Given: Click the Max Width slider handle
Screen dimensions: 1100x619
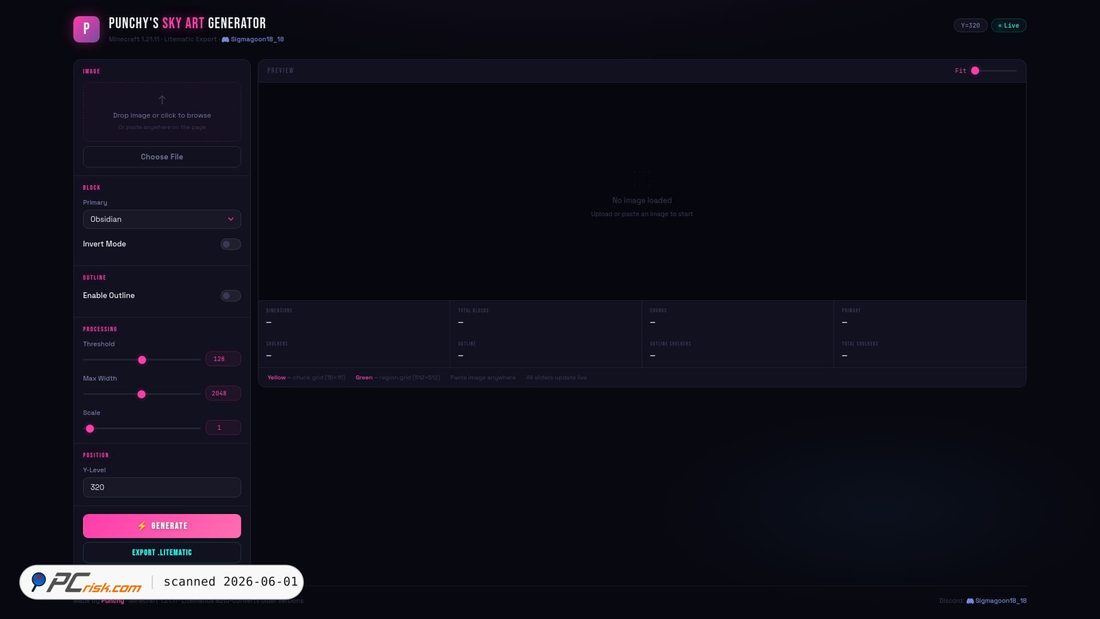Looking at the screenshot, I should click(x=141, y=394).
